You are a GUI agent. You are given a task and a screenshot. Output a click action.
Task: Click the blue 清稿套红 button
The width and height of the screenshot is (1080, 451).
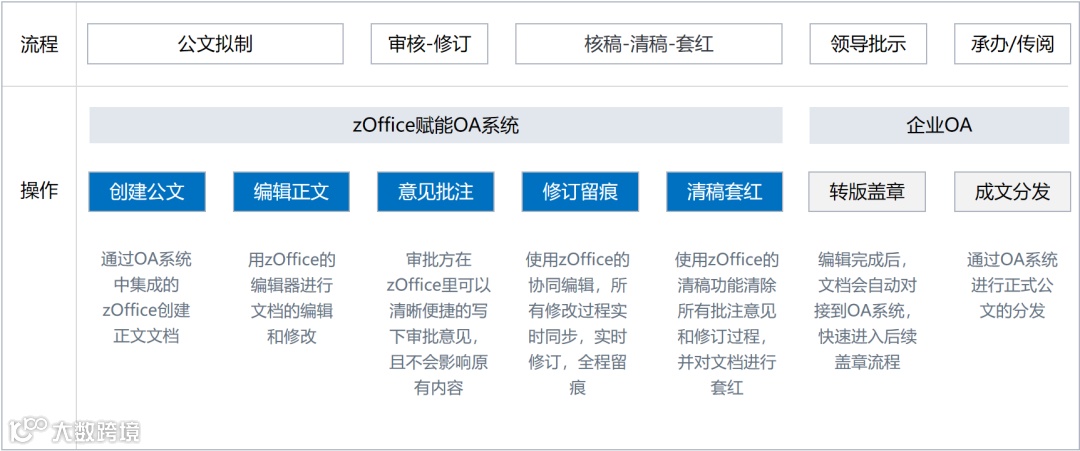pyautogui.click(x=725, y=191)
